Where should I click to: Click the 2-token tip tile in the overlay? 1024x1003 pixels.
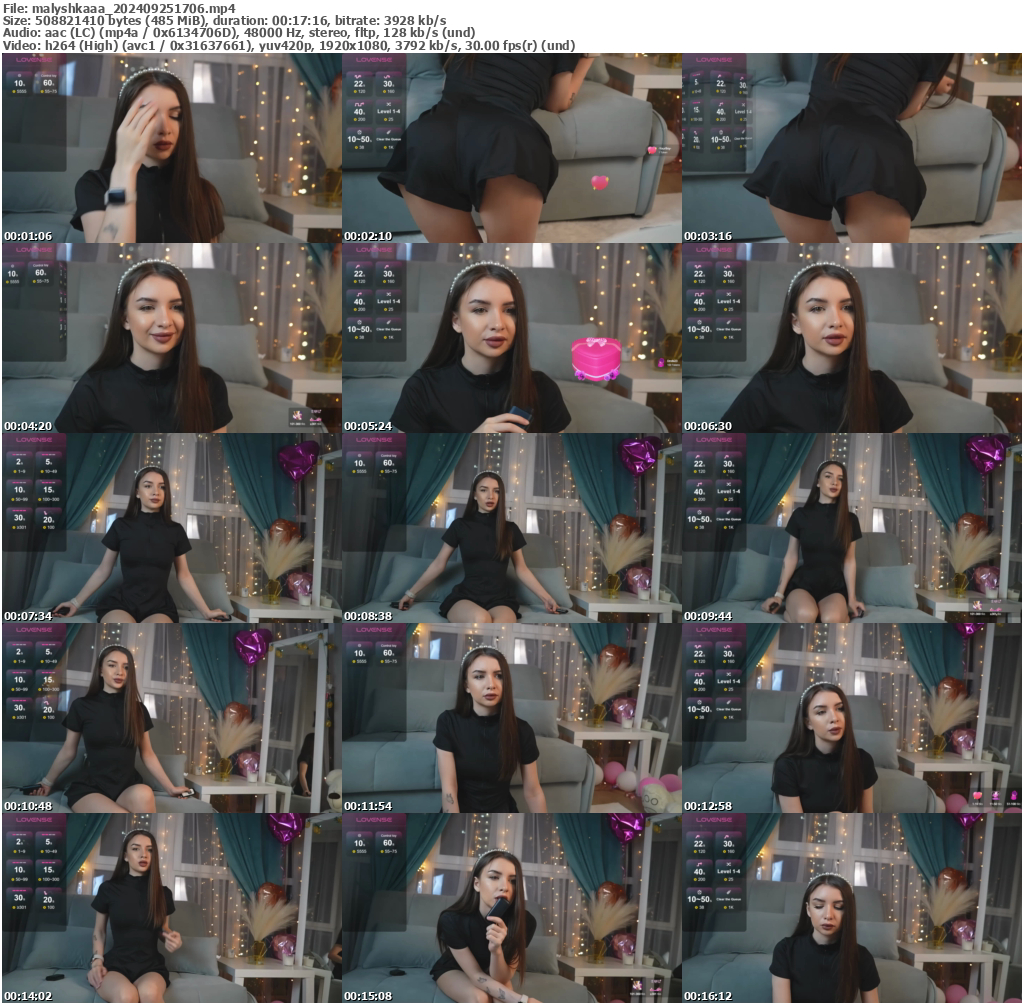click(x=19, y=462)
